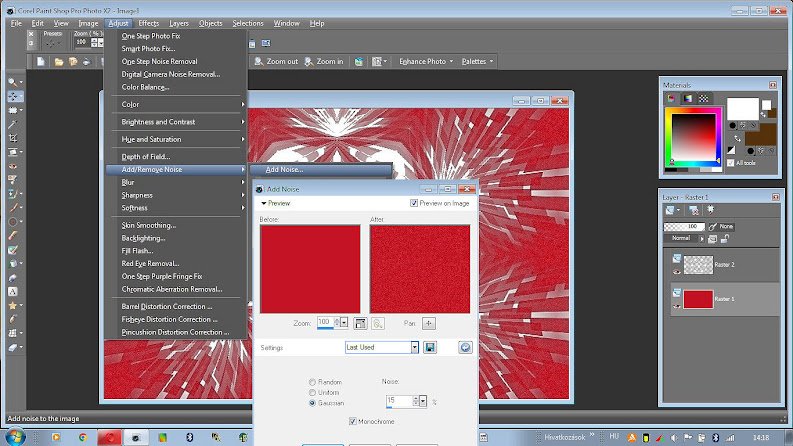The height and width of the screenshot is (446, 793).
Task: Open the Normal blend mode dropdown
Action: pyautogui.click(x=684, y=238)
